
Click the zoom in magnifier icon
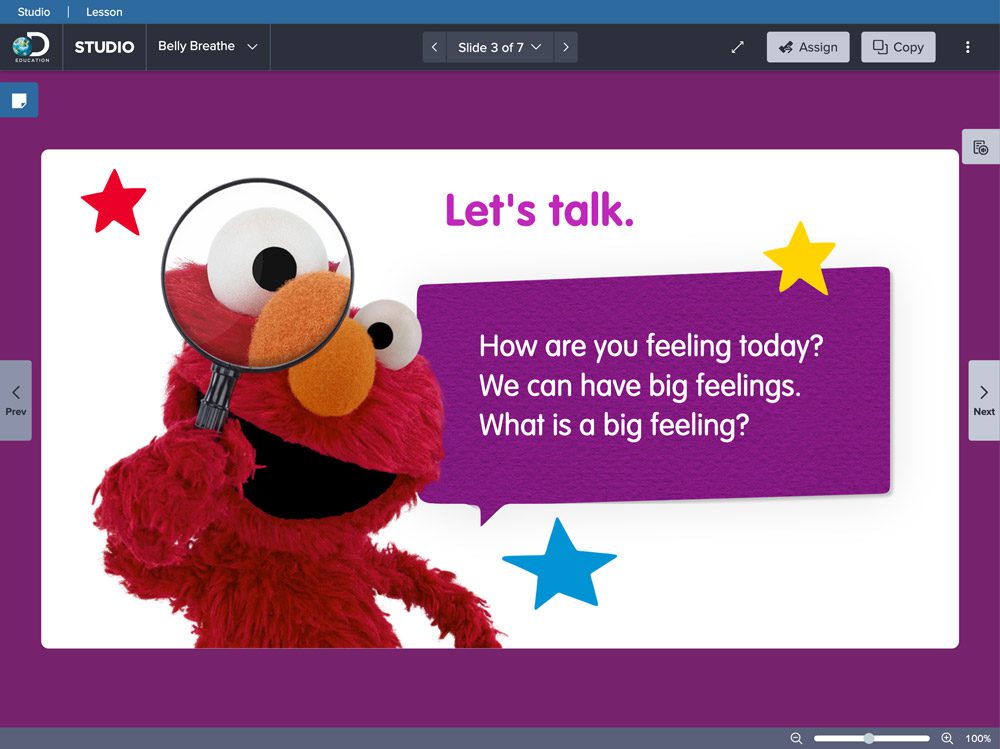[947, 738]
